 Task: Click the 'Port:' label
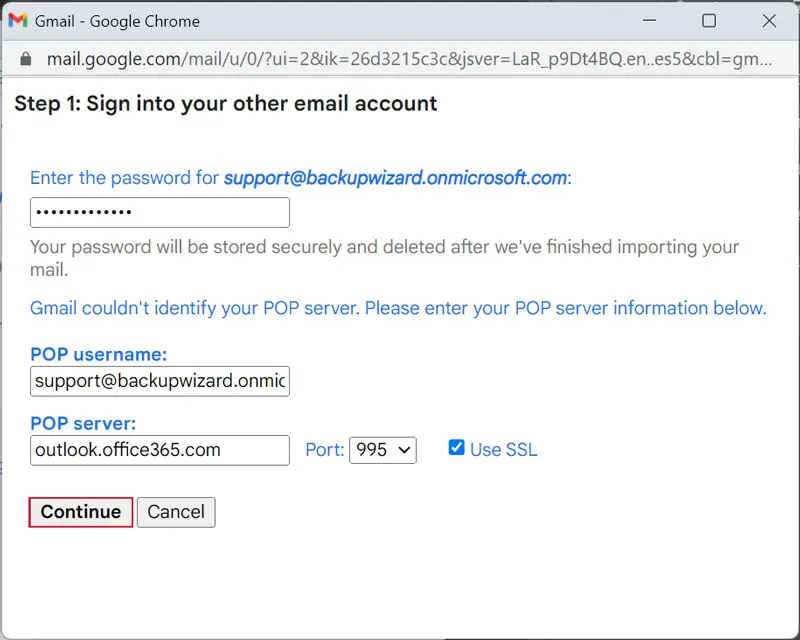tap(324, 450)
